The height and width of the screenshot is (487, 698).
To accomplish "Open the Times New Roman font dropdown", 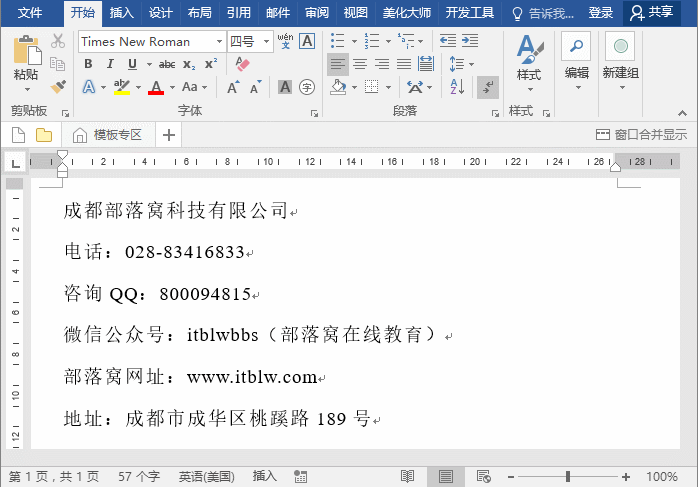I will [219, 42].
